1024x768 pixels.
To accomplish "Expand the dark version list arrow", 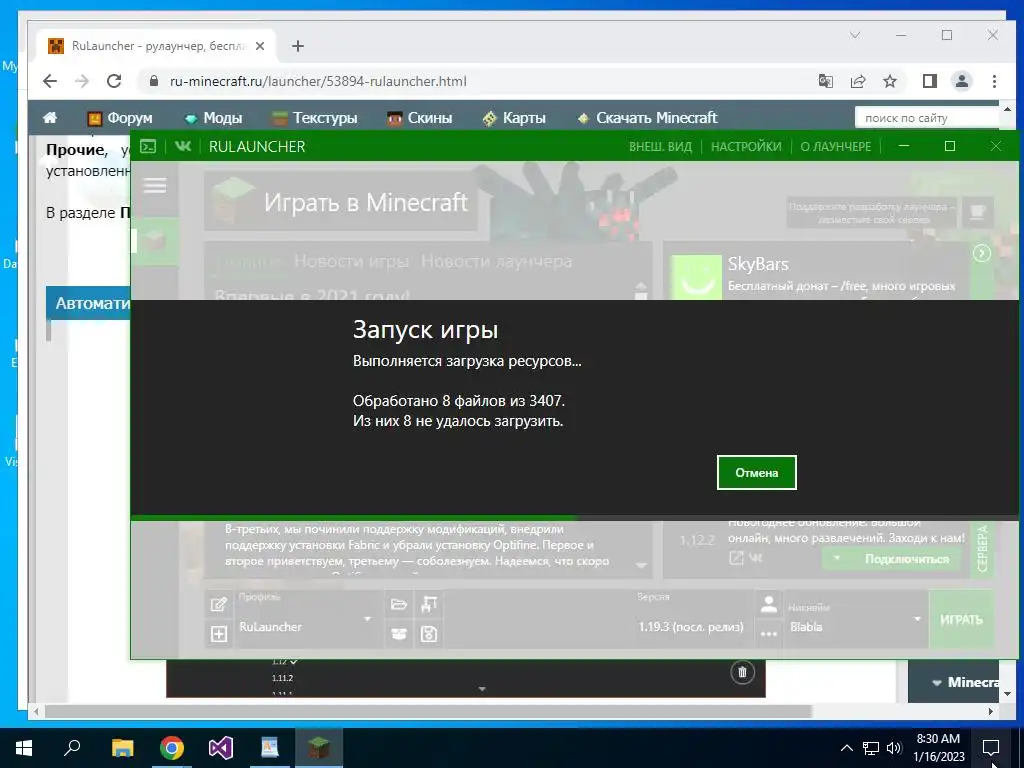I will coord(482,689).
